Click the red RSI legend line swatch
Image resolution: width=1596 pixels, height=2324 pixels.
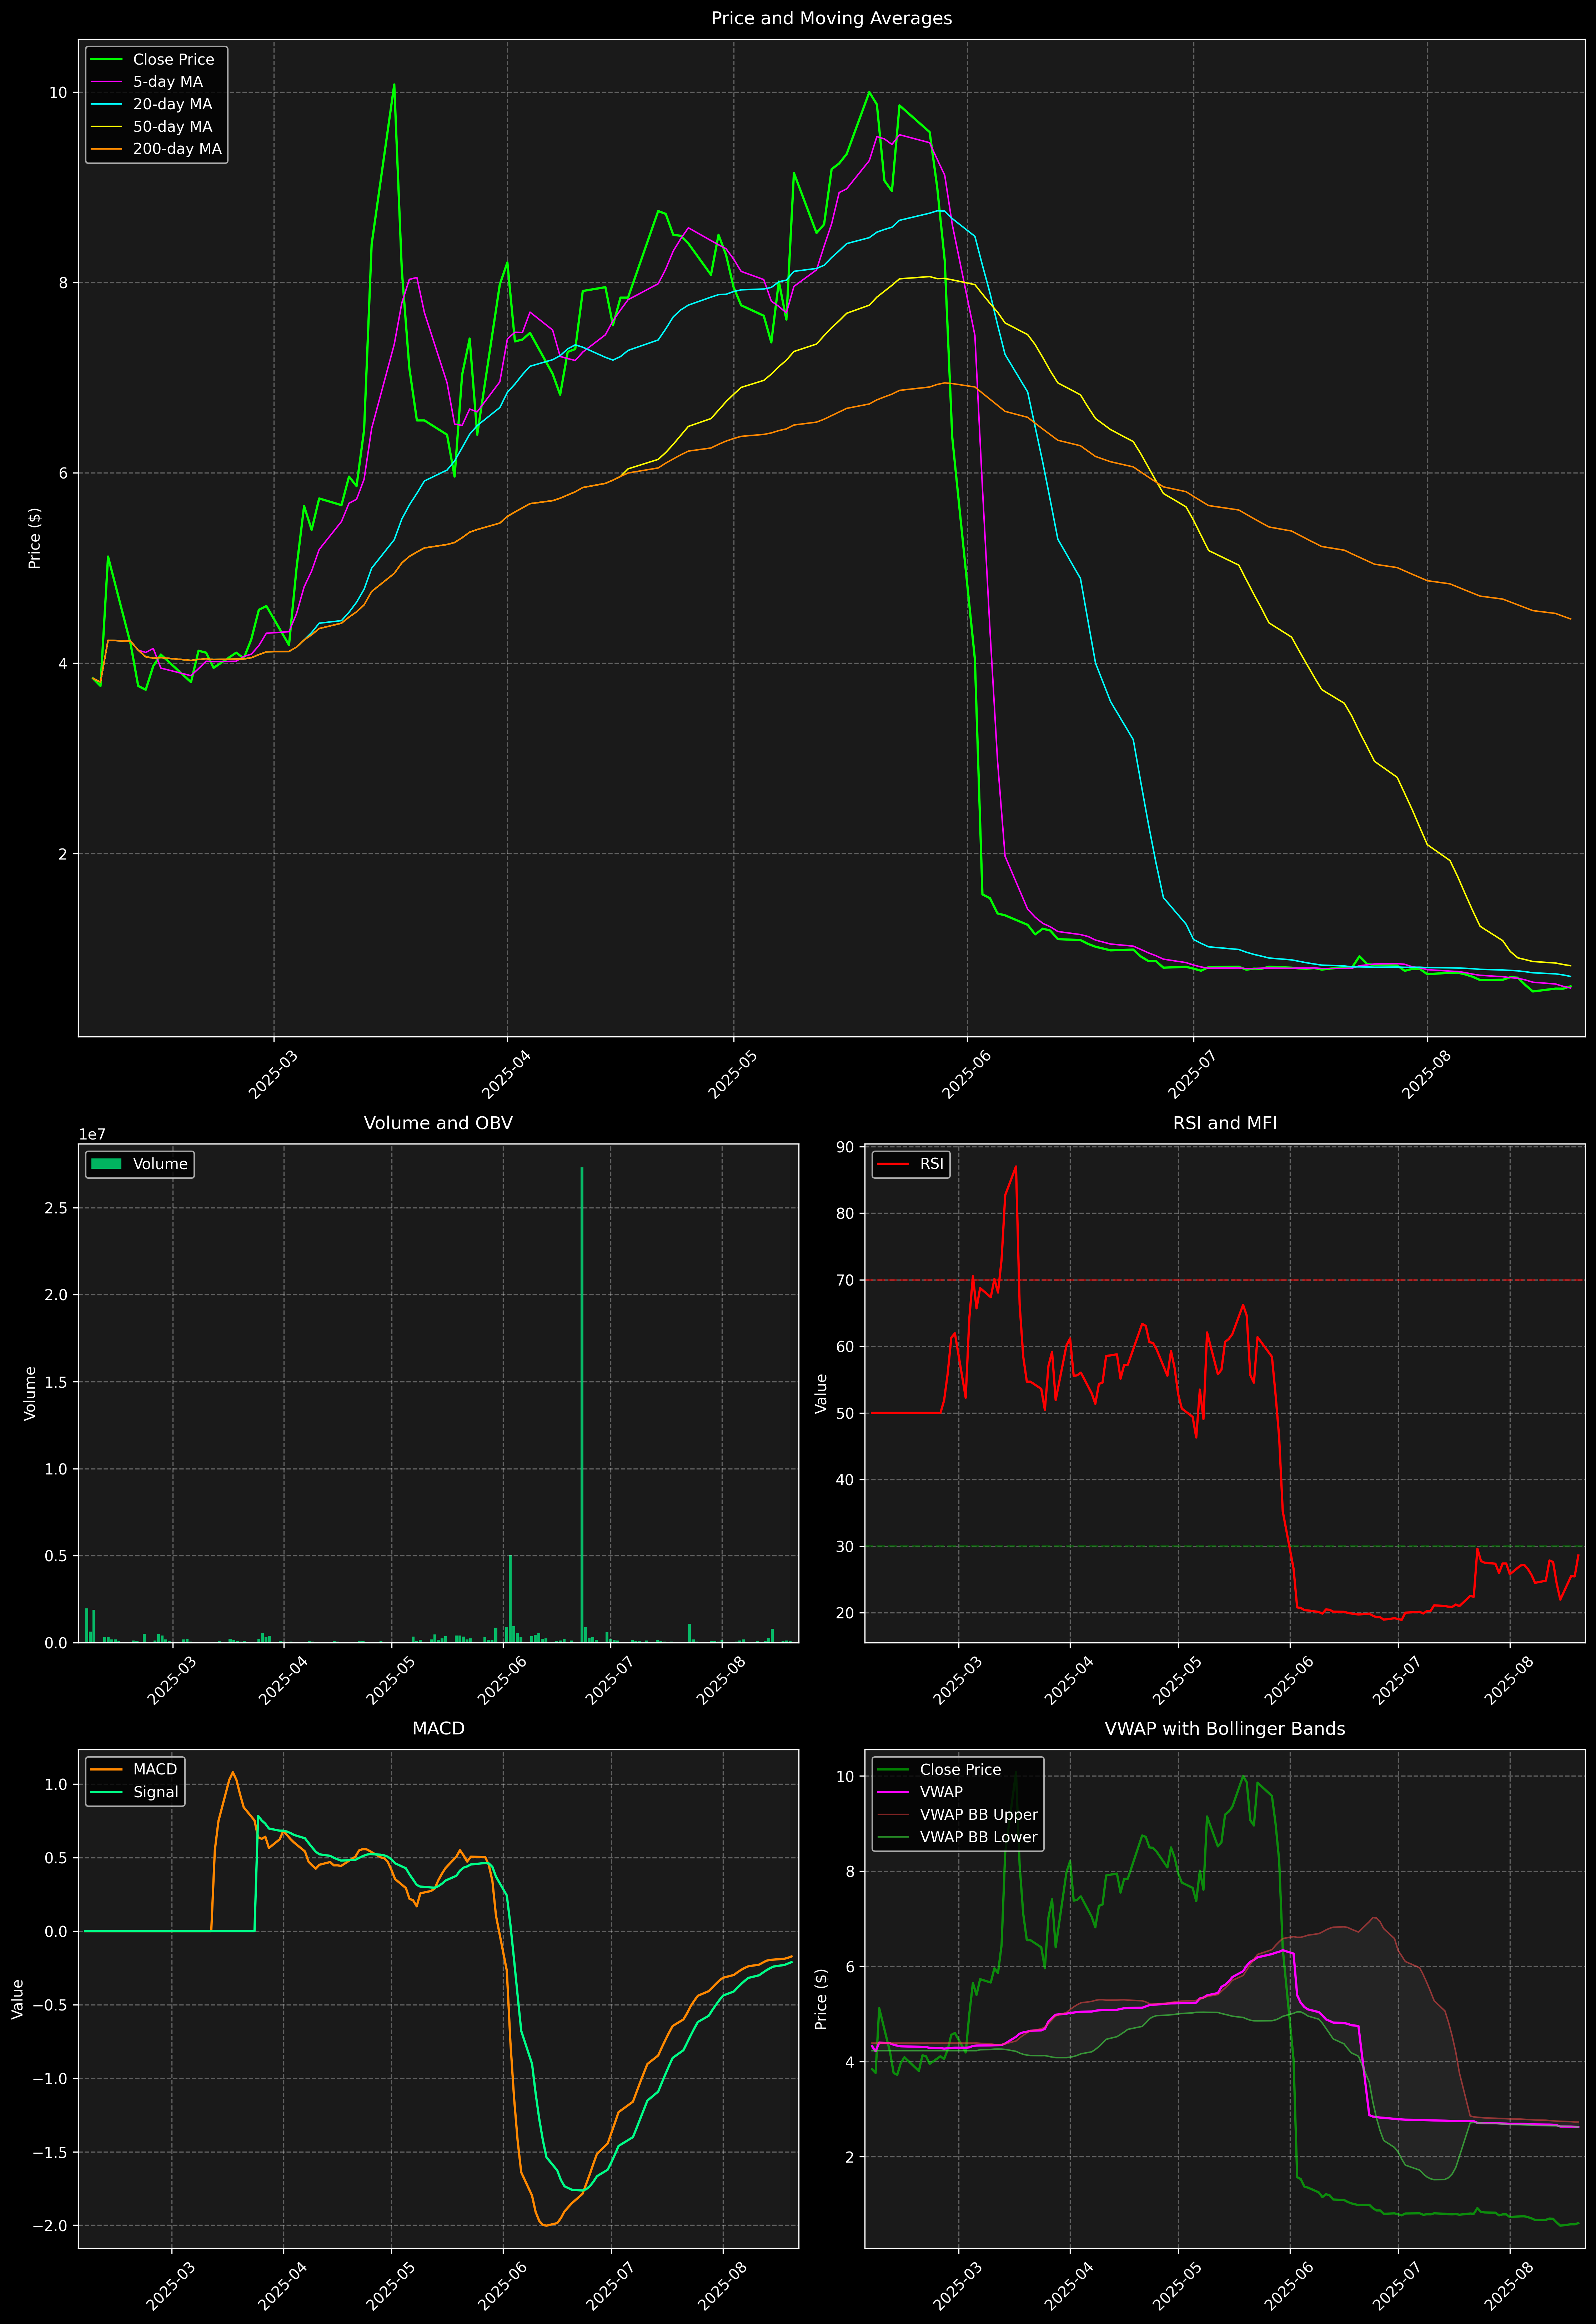(893, 1164)
